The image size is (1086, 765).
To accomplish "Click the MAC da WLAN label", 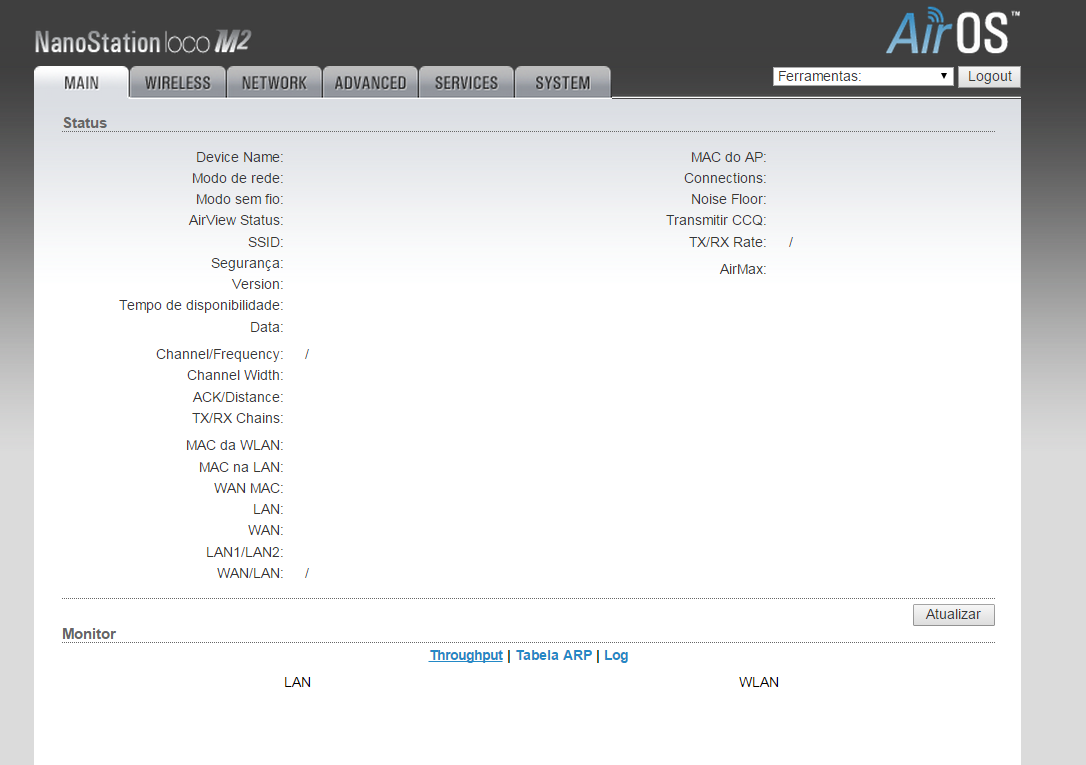I will (234, 445).
